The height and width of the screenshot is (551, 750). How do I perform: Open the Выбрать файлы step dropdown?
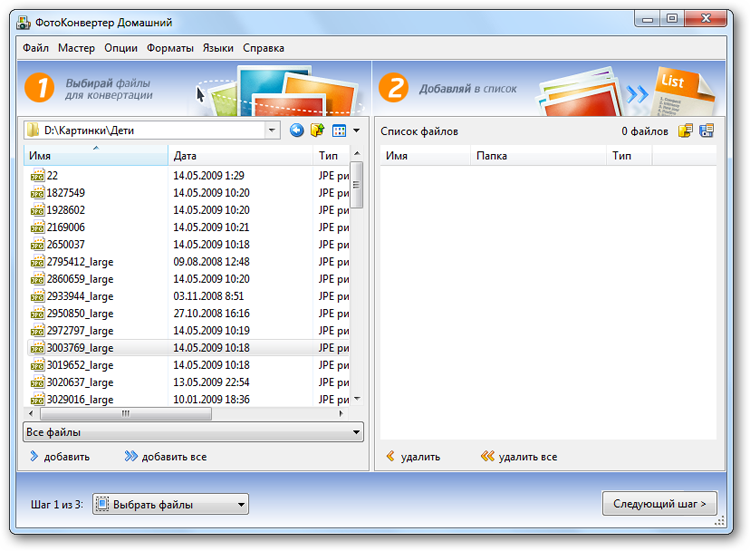pos(170,504)
